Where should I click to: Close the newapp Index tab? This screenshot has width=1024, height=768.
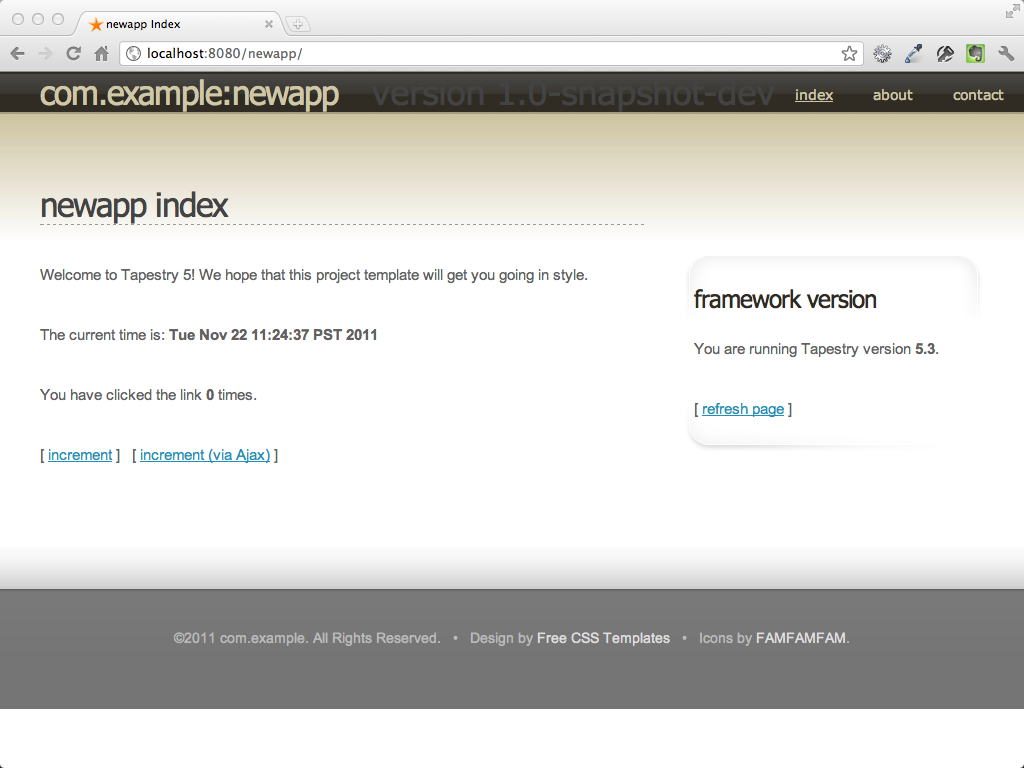(x=268, y=24)
